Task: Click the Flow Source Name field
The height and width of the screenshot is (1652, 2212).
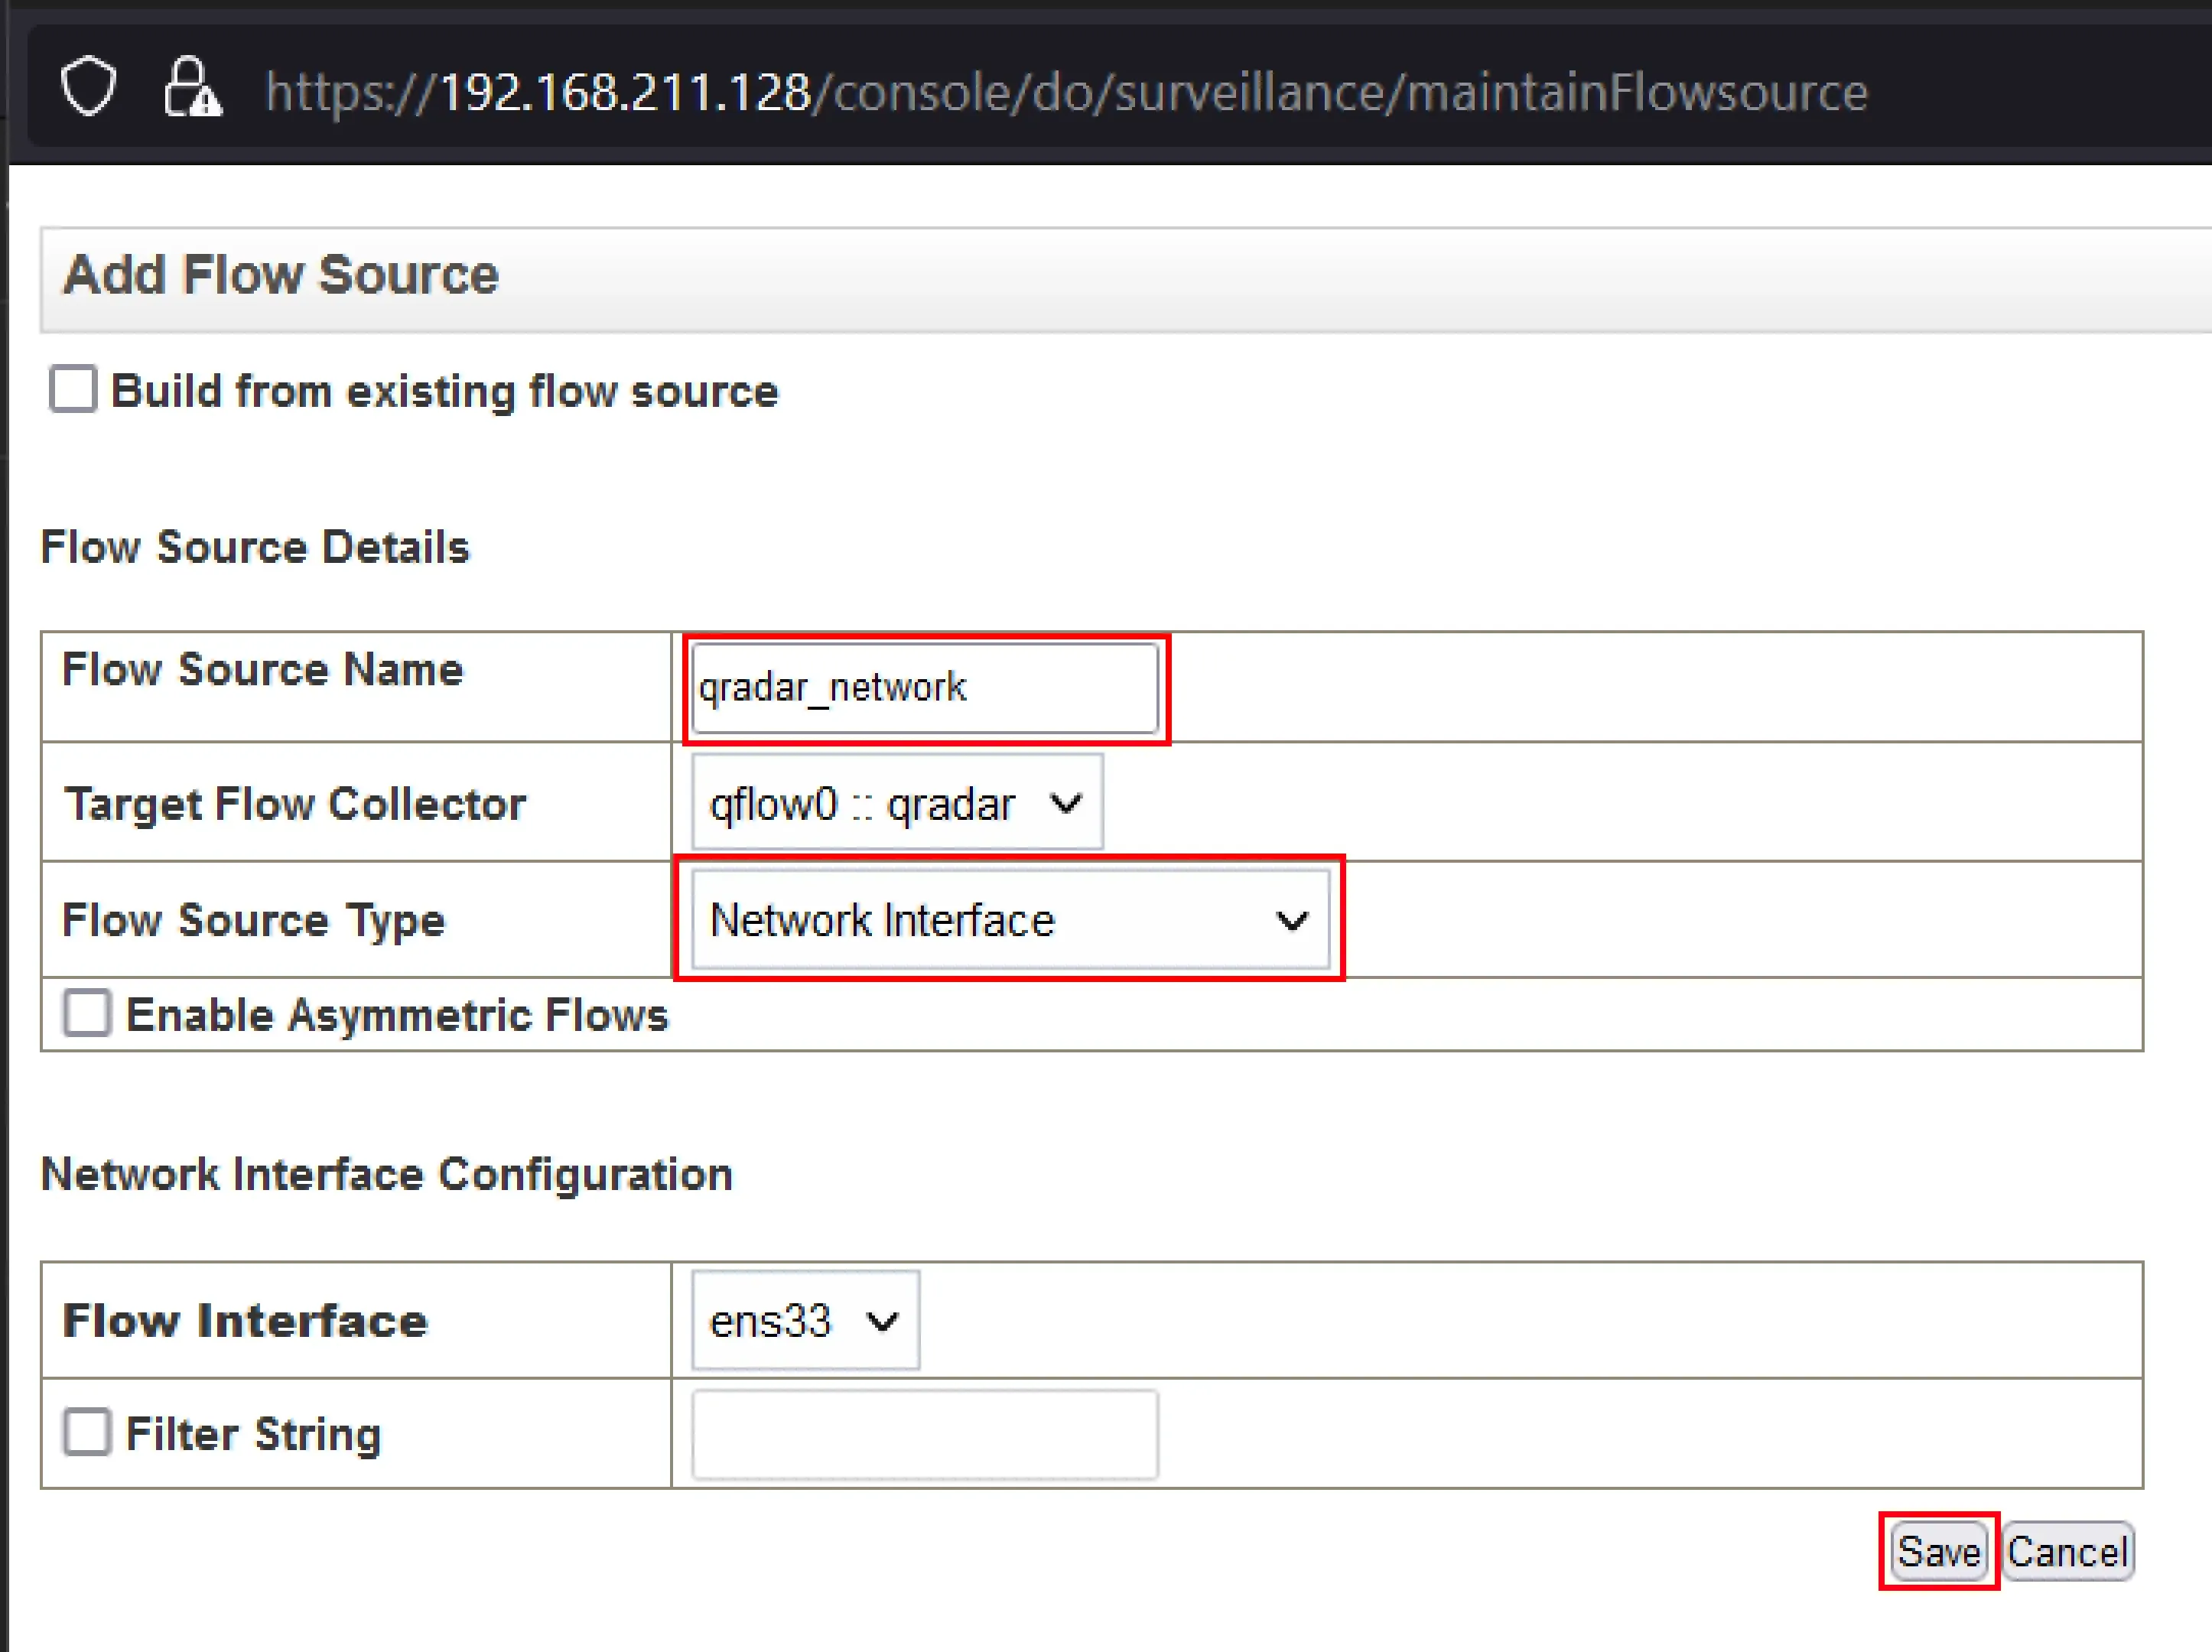Action: (x=924, y=687)
